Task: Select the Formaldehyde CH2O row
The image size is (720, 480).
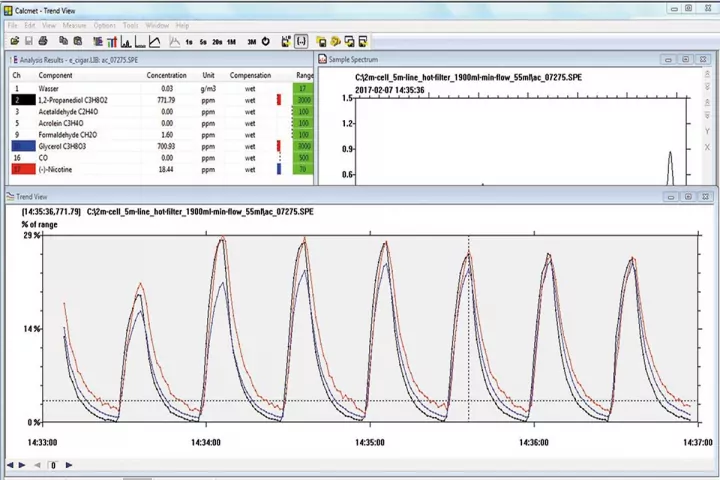Action: point(68,135)
